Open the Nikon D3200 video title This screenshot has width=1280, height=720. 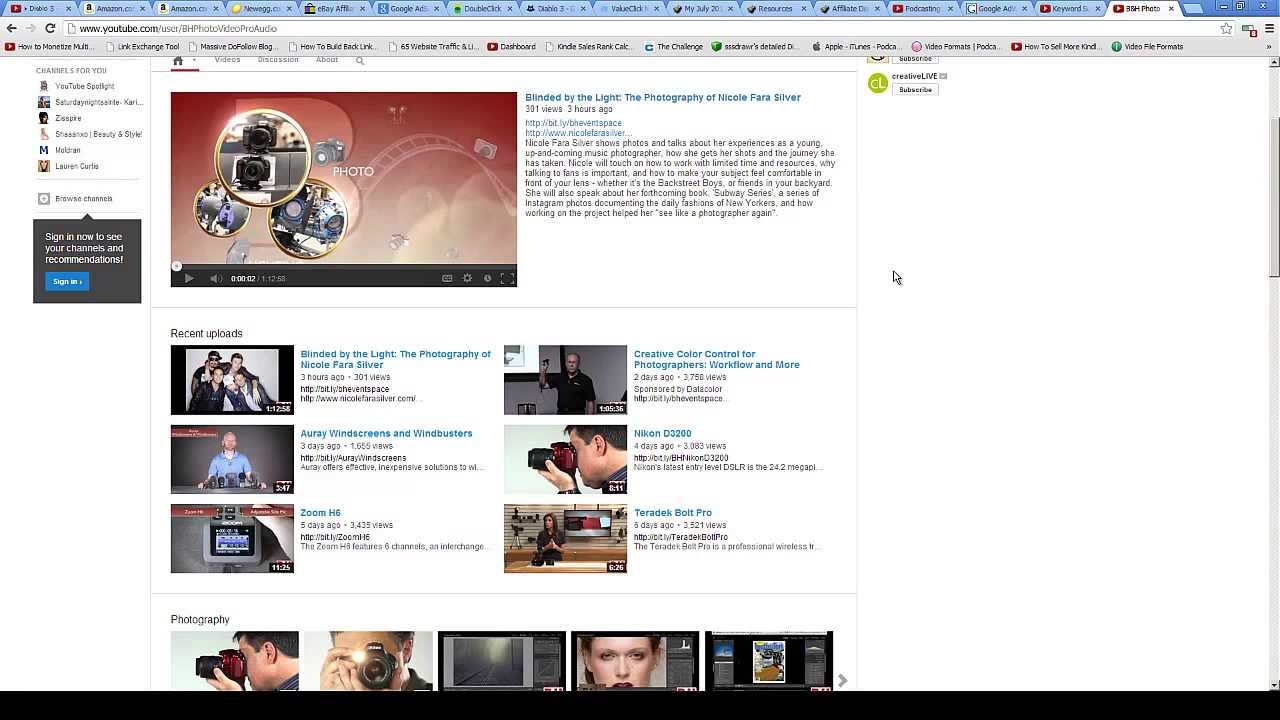(x=662, y=433)
